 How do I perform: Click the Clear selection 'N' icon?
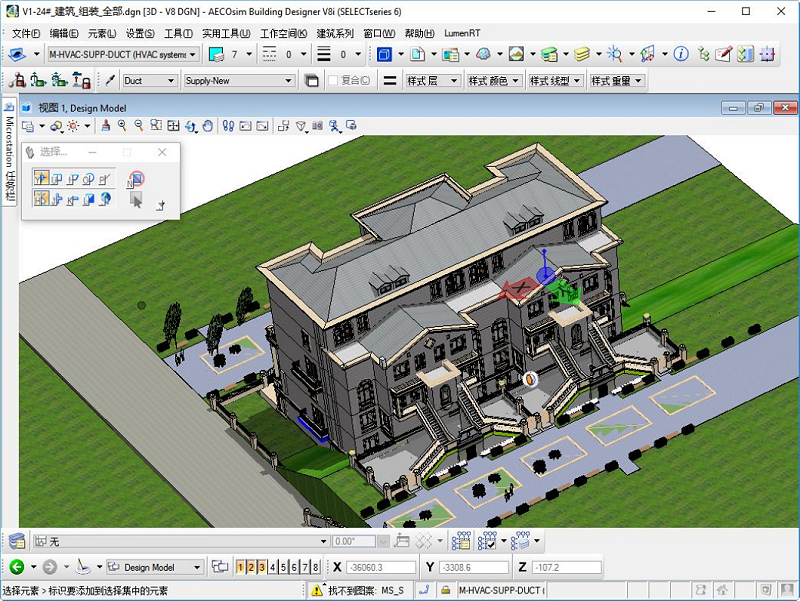pyautogui.click(x=136, y=179)
